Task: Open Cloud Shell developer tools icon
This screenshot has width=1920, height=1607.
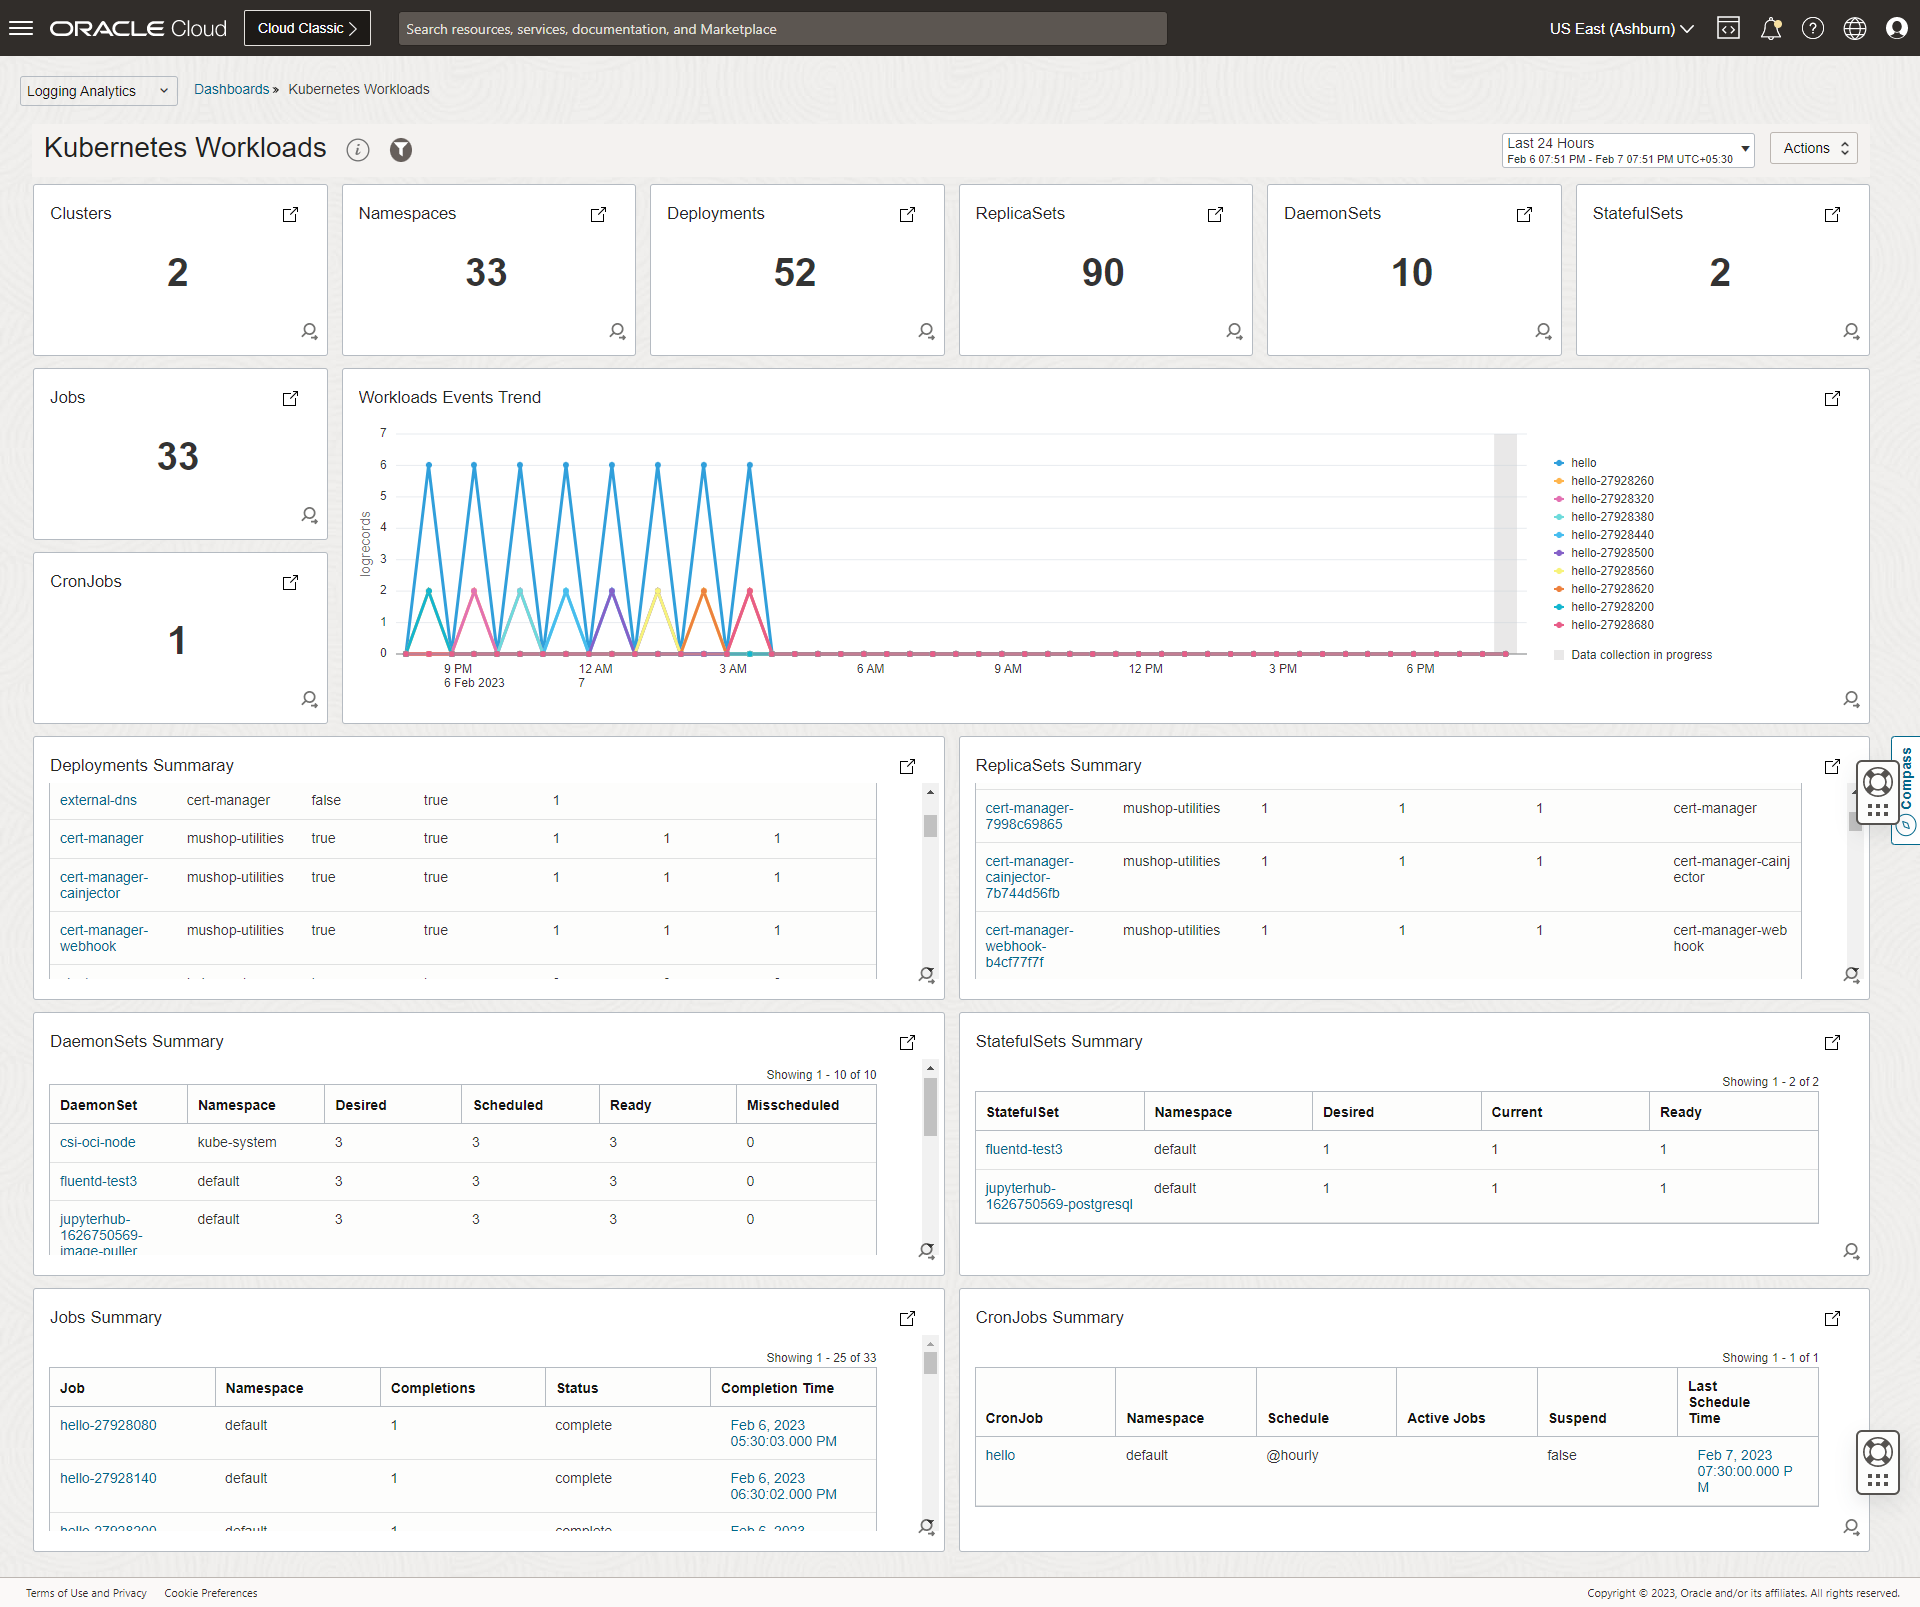Action: [x=1728, y=28]
